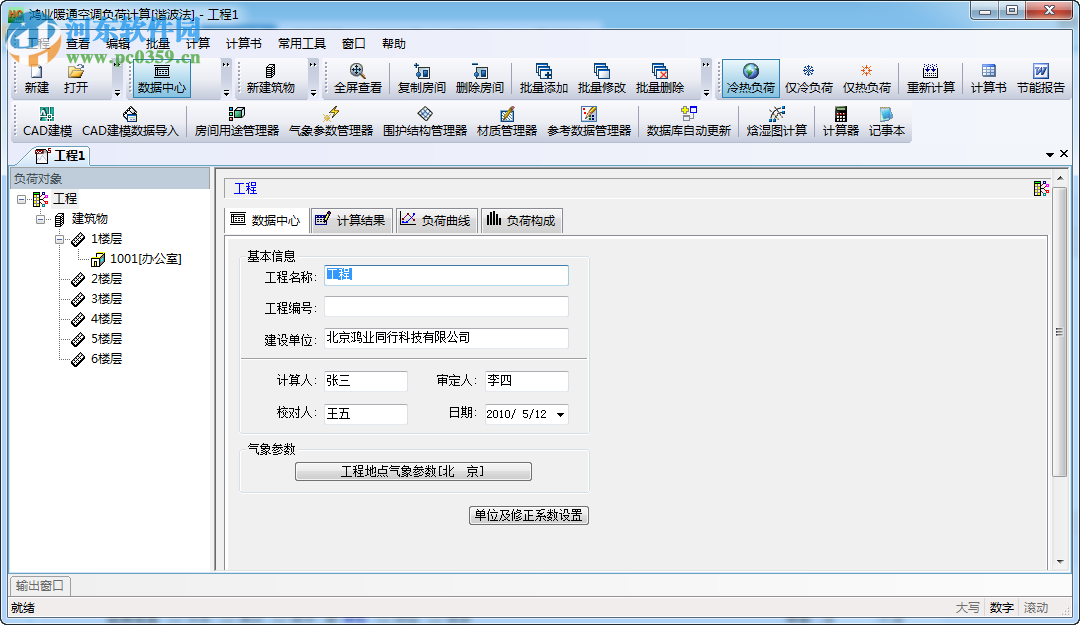
Task: Open a project with the 打开 icon
Action: [76, 79]
